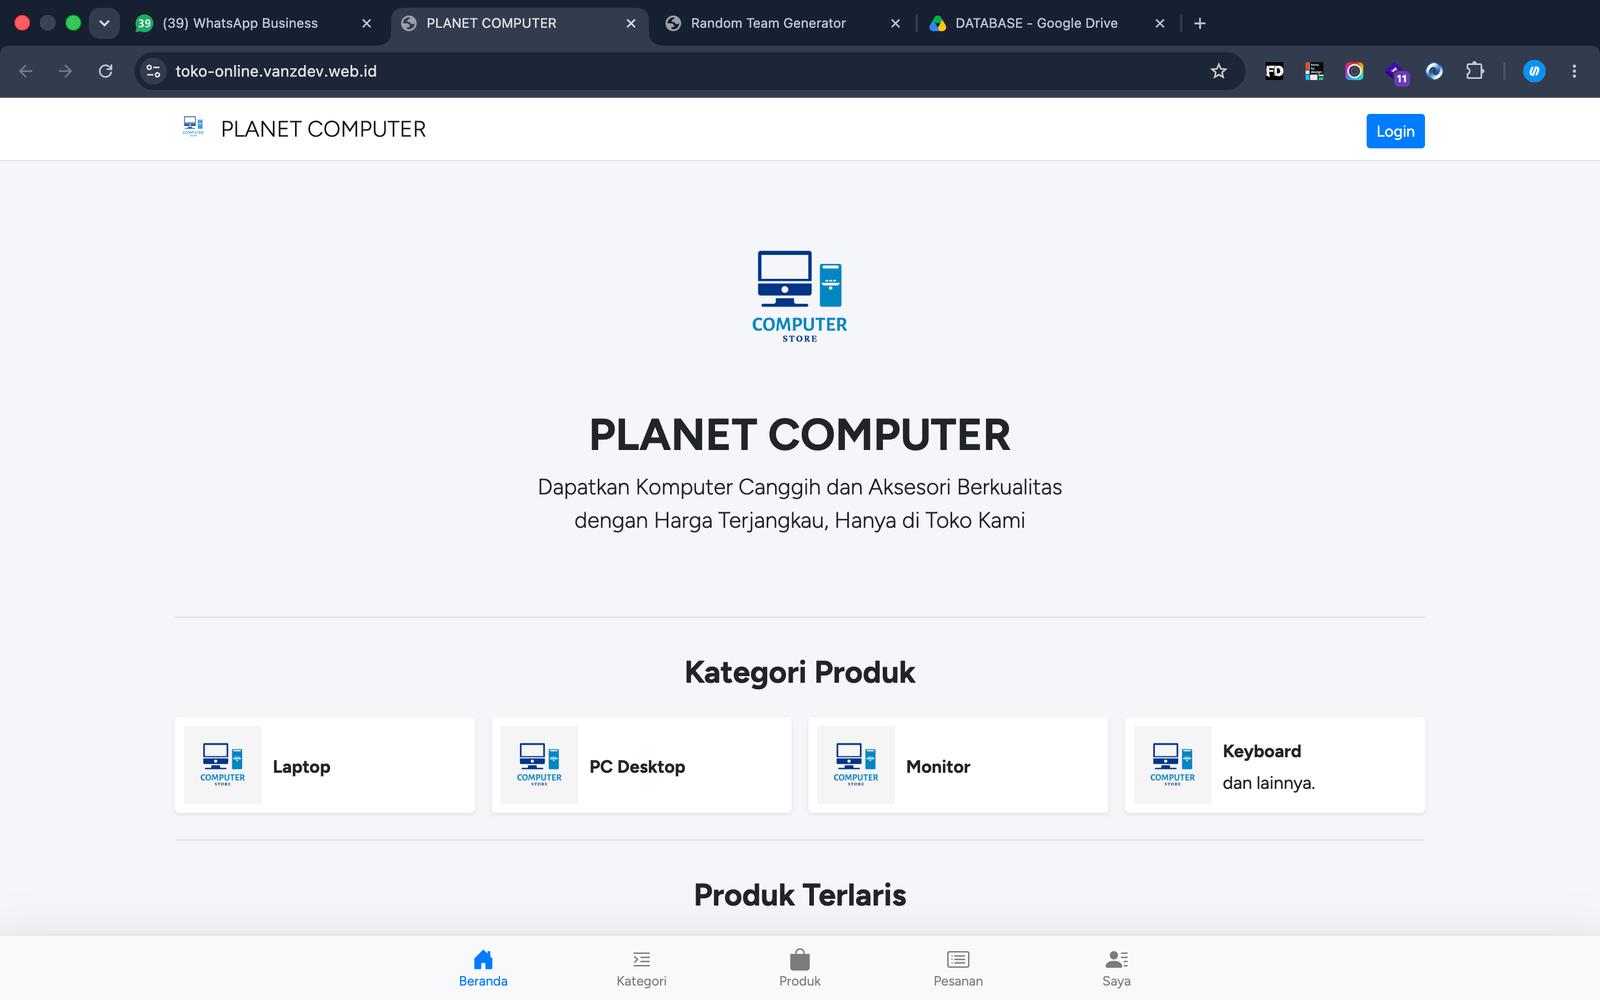Click the small navbar store logo
Screen dimensions: 1600x1000
point(193,126)
